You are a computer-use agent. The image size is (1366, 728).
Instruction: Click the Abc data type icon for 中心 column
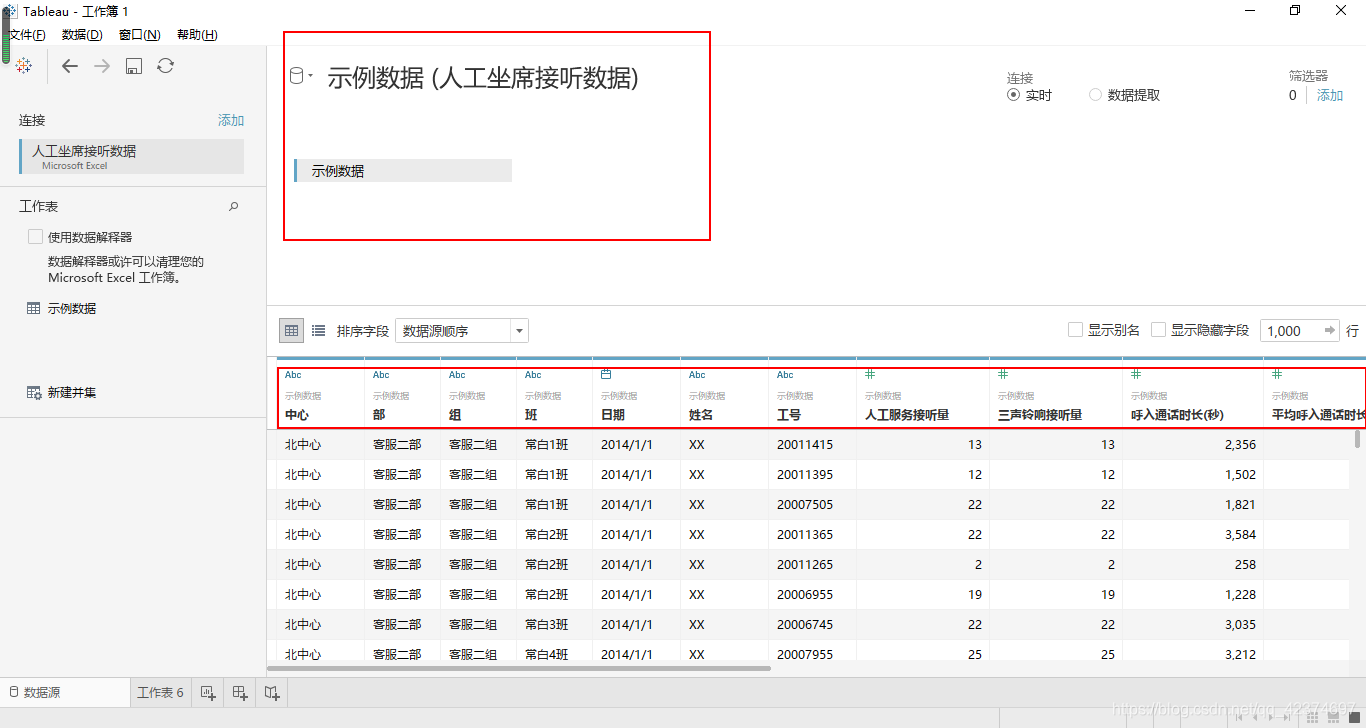293,375
